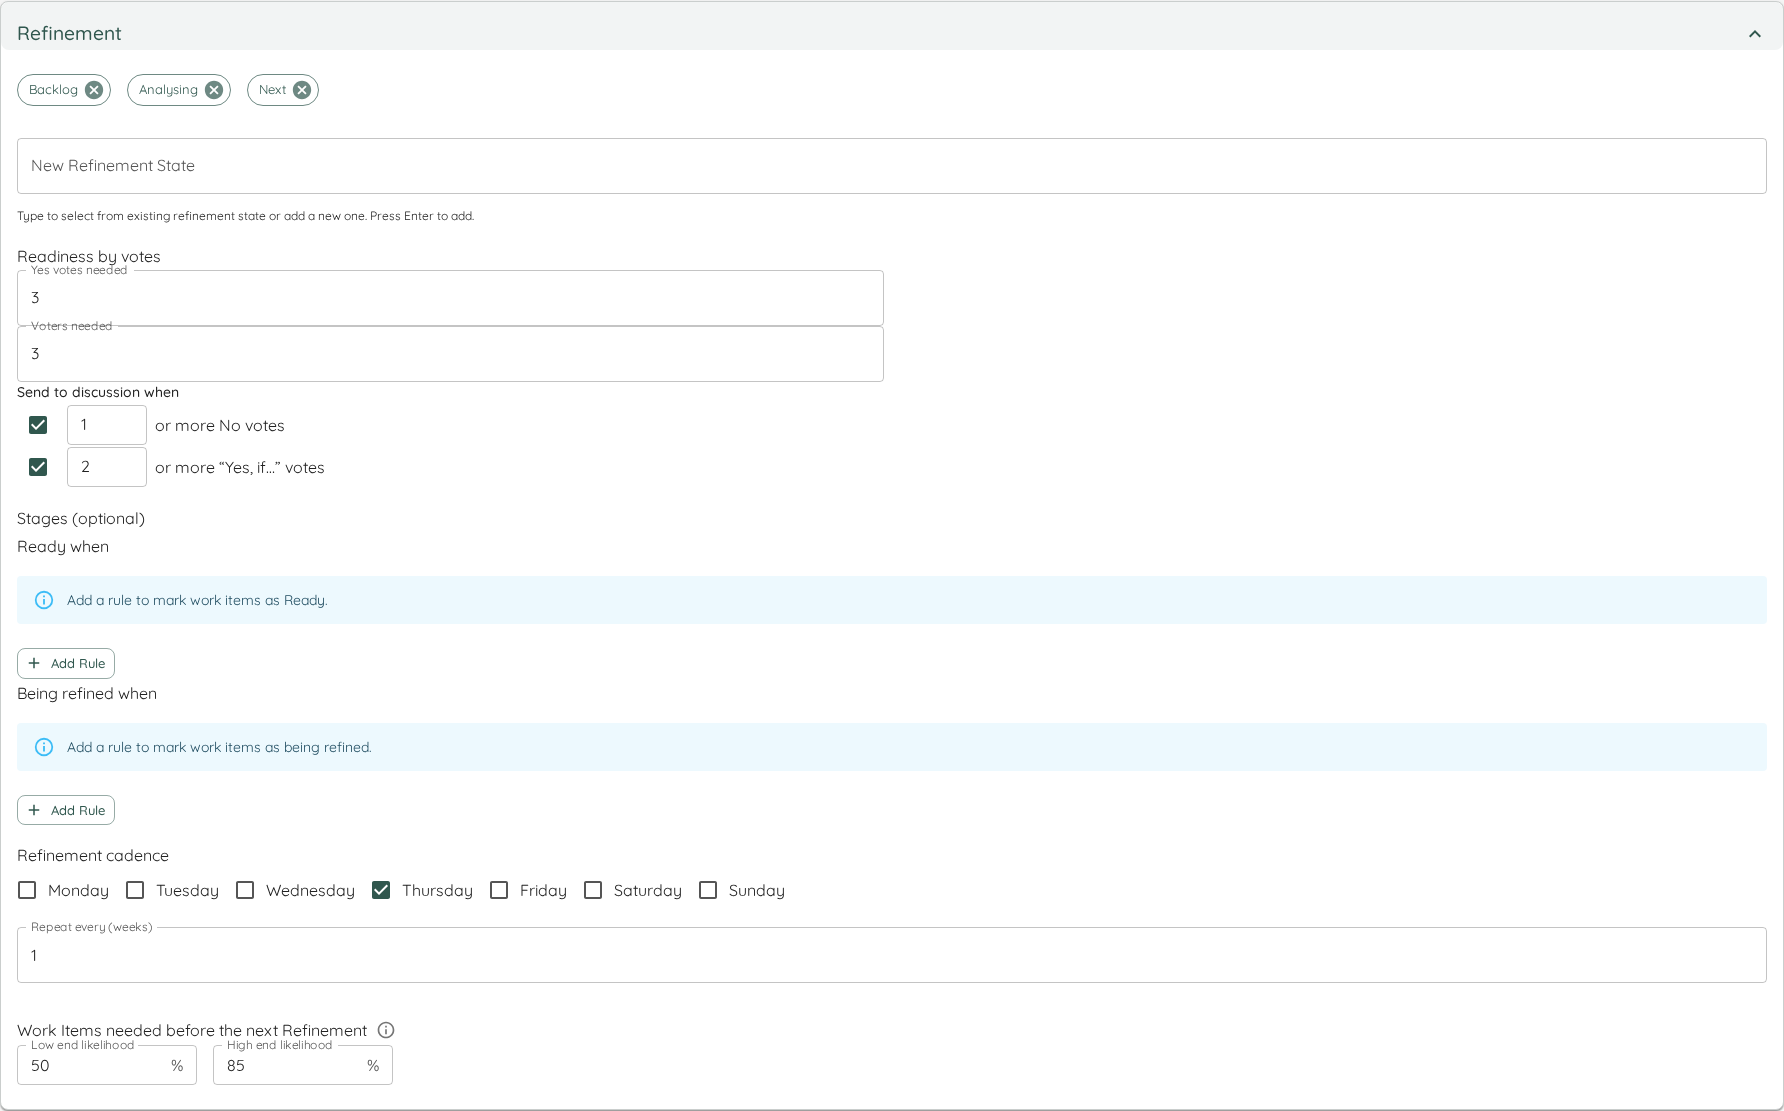Click the info icon in the Ready rule banner
1784x1111 pixels.
pos(44,600)
